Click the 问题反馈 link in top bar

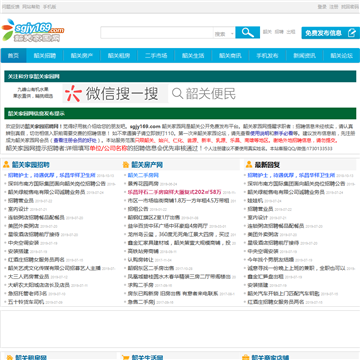point(11,7)
